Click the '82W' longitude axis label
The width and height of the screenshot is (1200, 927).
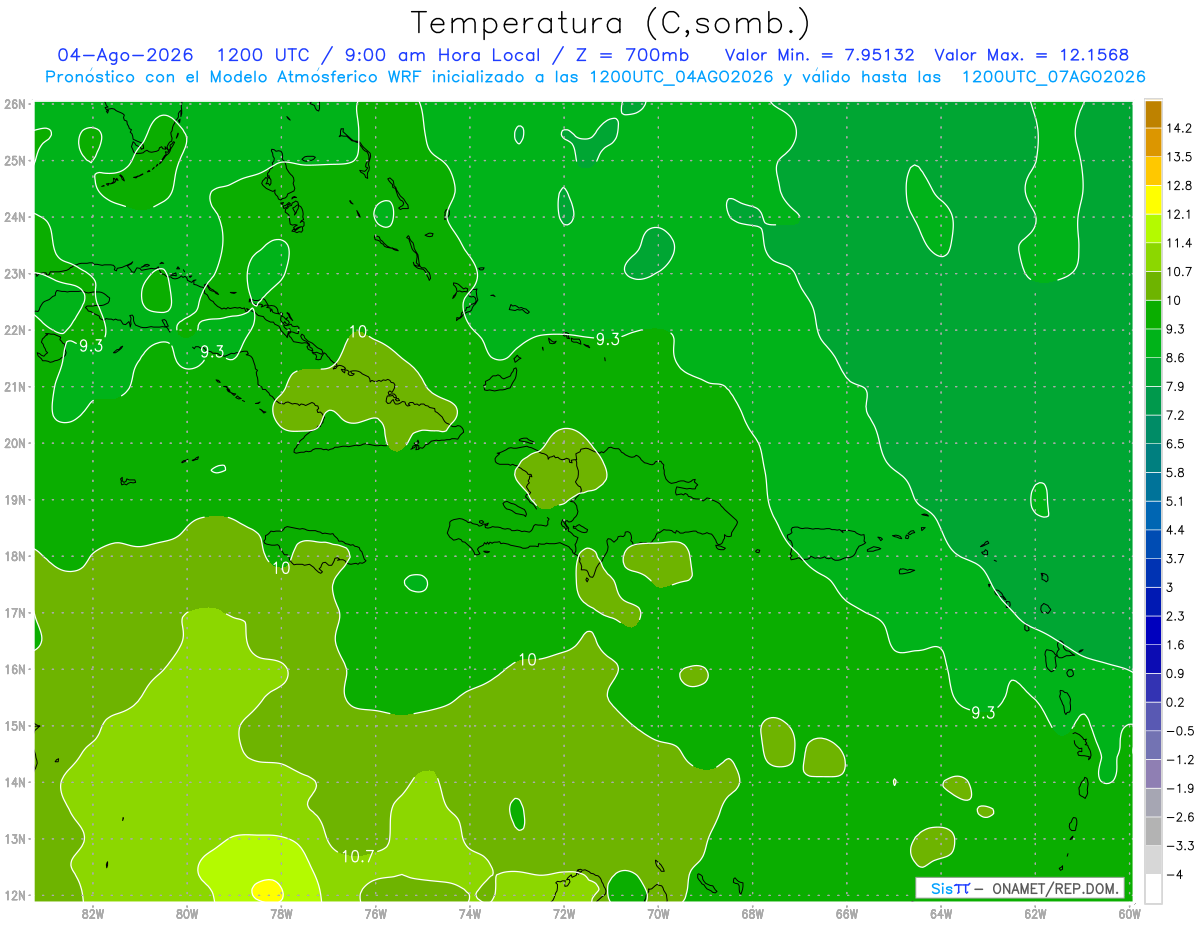click(93, 913)
